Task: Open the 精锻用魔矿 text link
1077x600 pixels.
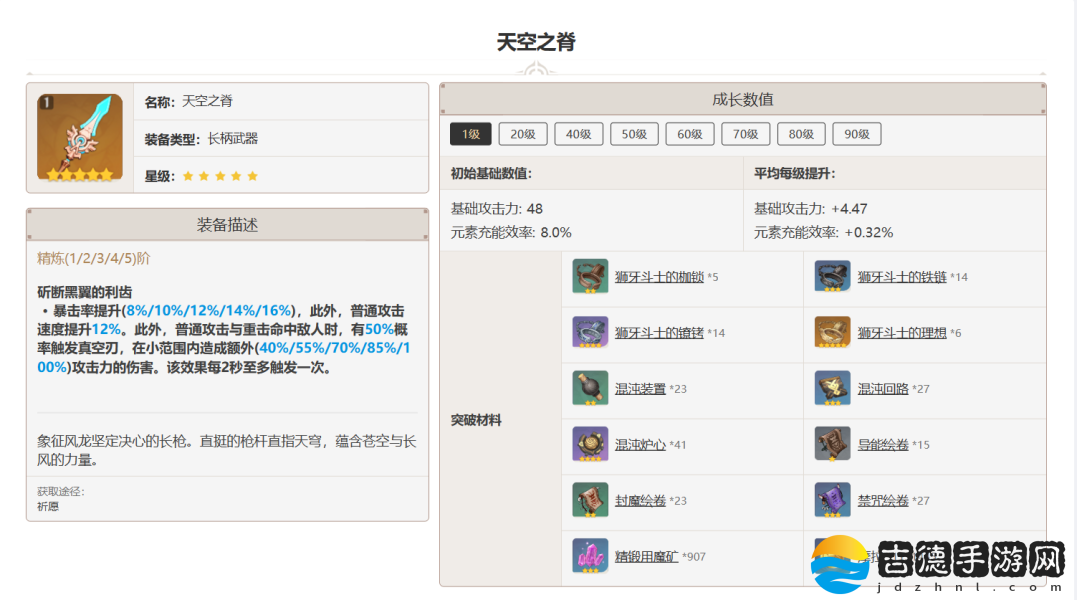Action: click(x=646, y=556)
